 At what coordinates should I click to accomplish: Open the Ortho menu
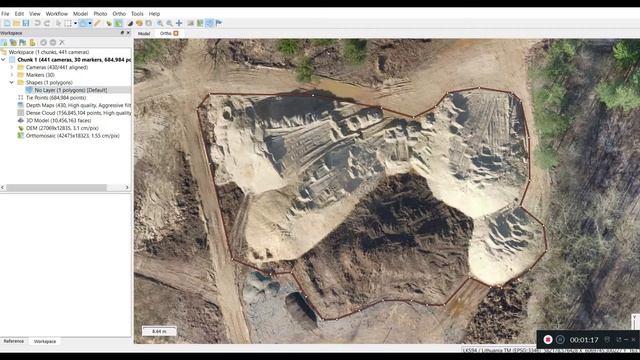pyautogui.click(x=119, y=14)
